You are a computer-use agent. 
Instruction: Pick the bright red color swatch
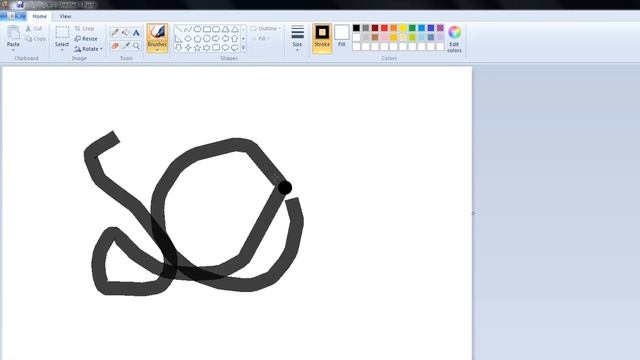pos(384,28)
